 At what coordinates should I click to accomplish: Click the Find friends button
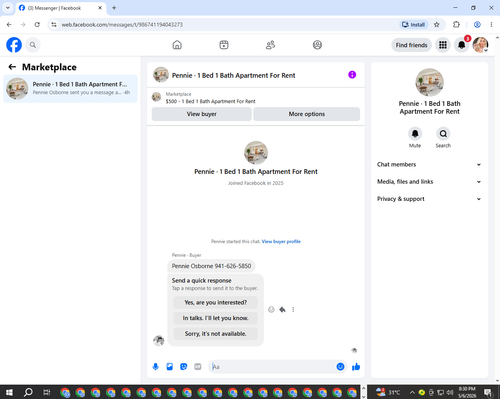411,45
